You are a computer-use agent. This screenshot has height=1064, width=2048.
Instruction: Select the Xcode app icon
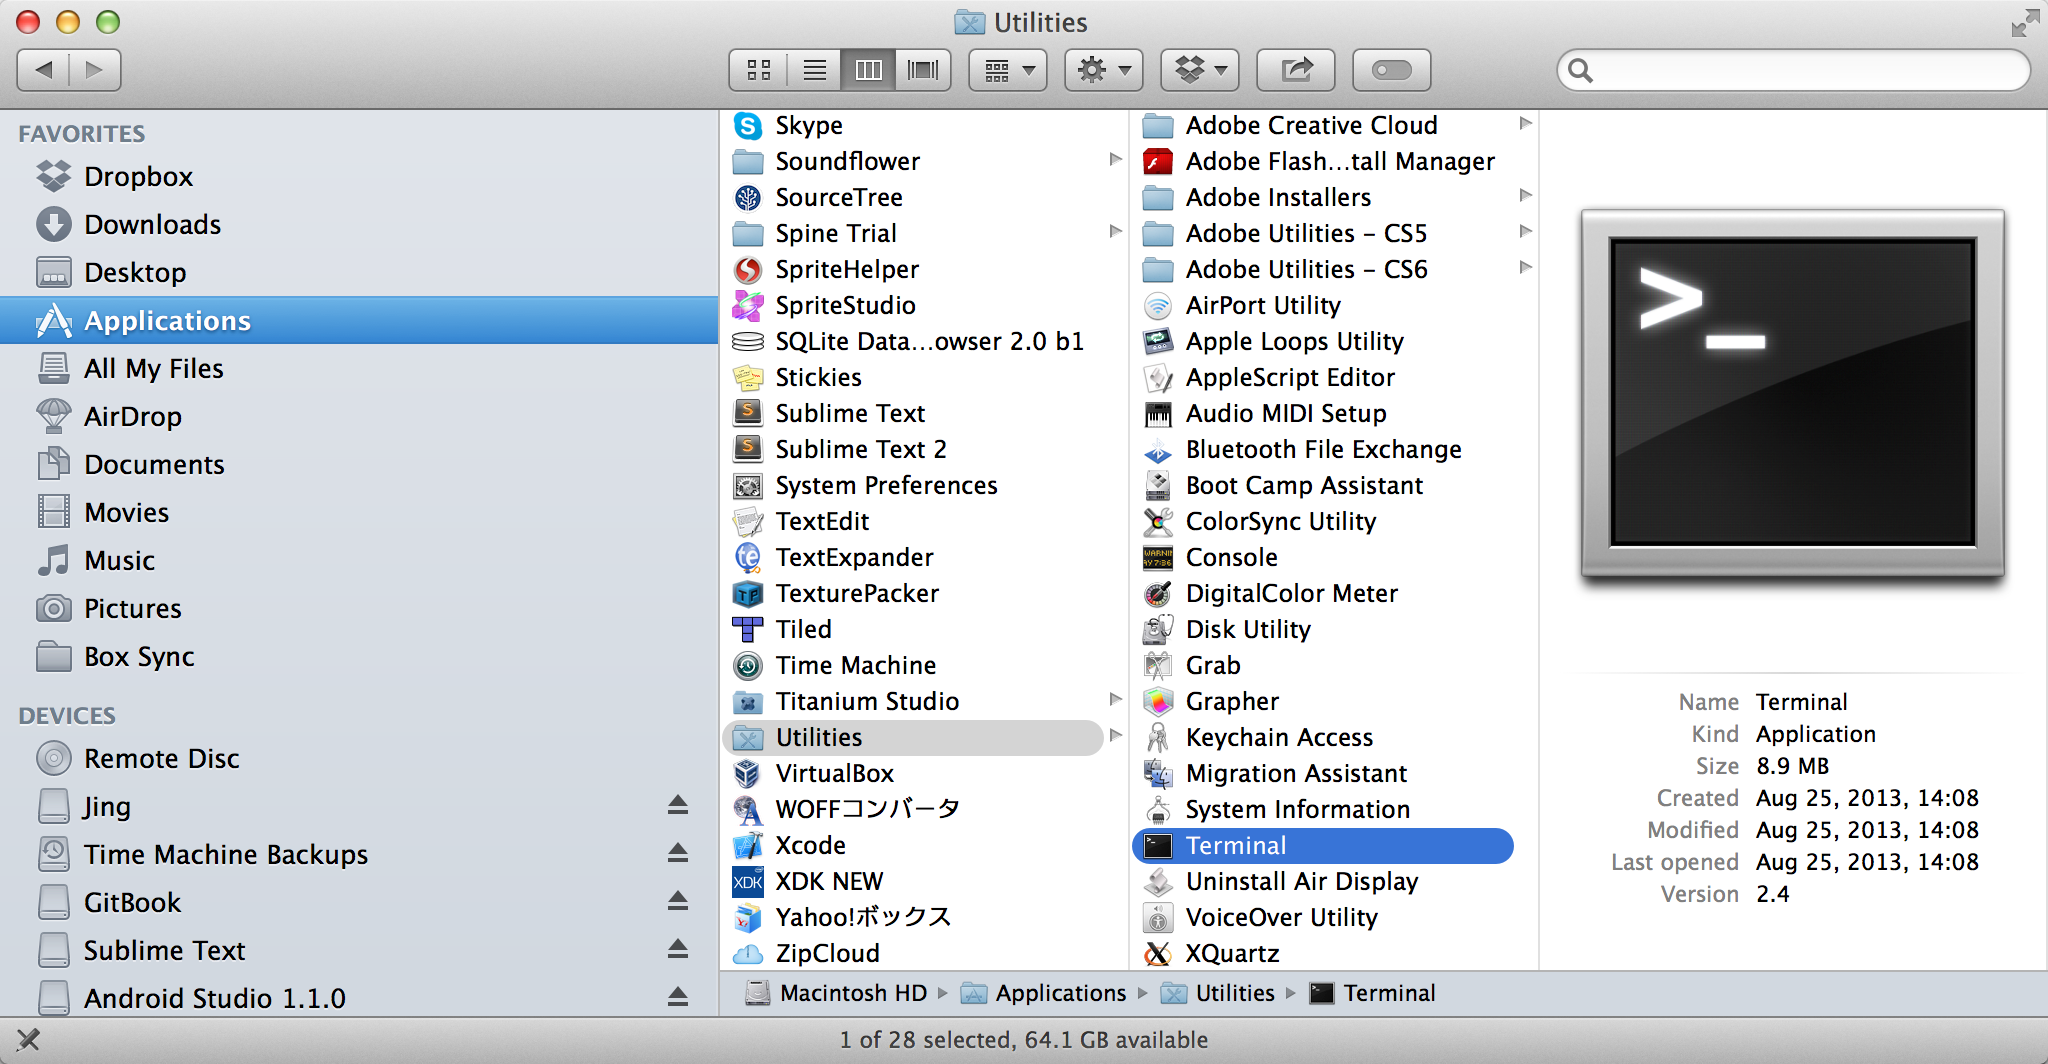[748, 845]
